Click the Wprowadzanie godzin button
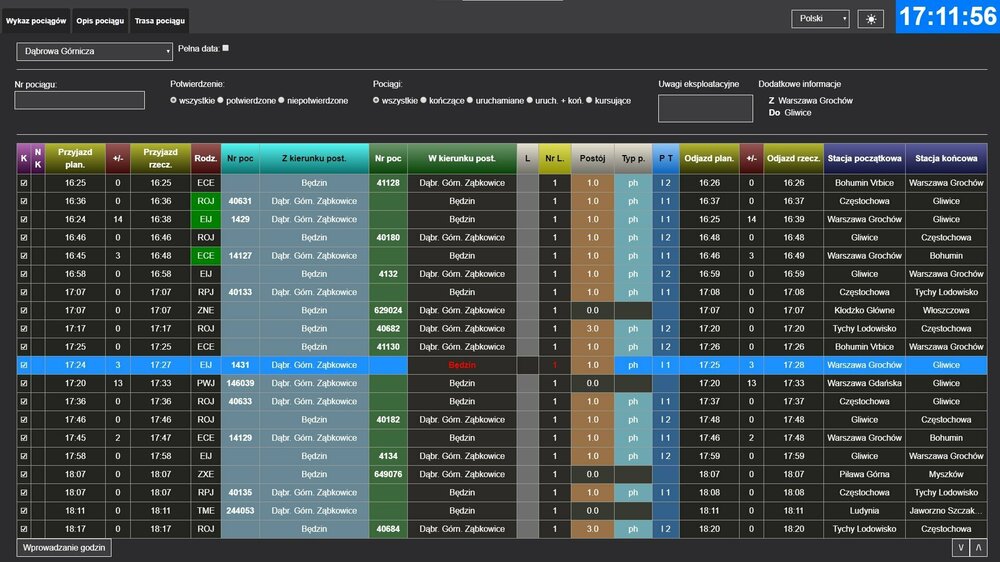This screenshot has height=562, width=1000. click(65, 547)
